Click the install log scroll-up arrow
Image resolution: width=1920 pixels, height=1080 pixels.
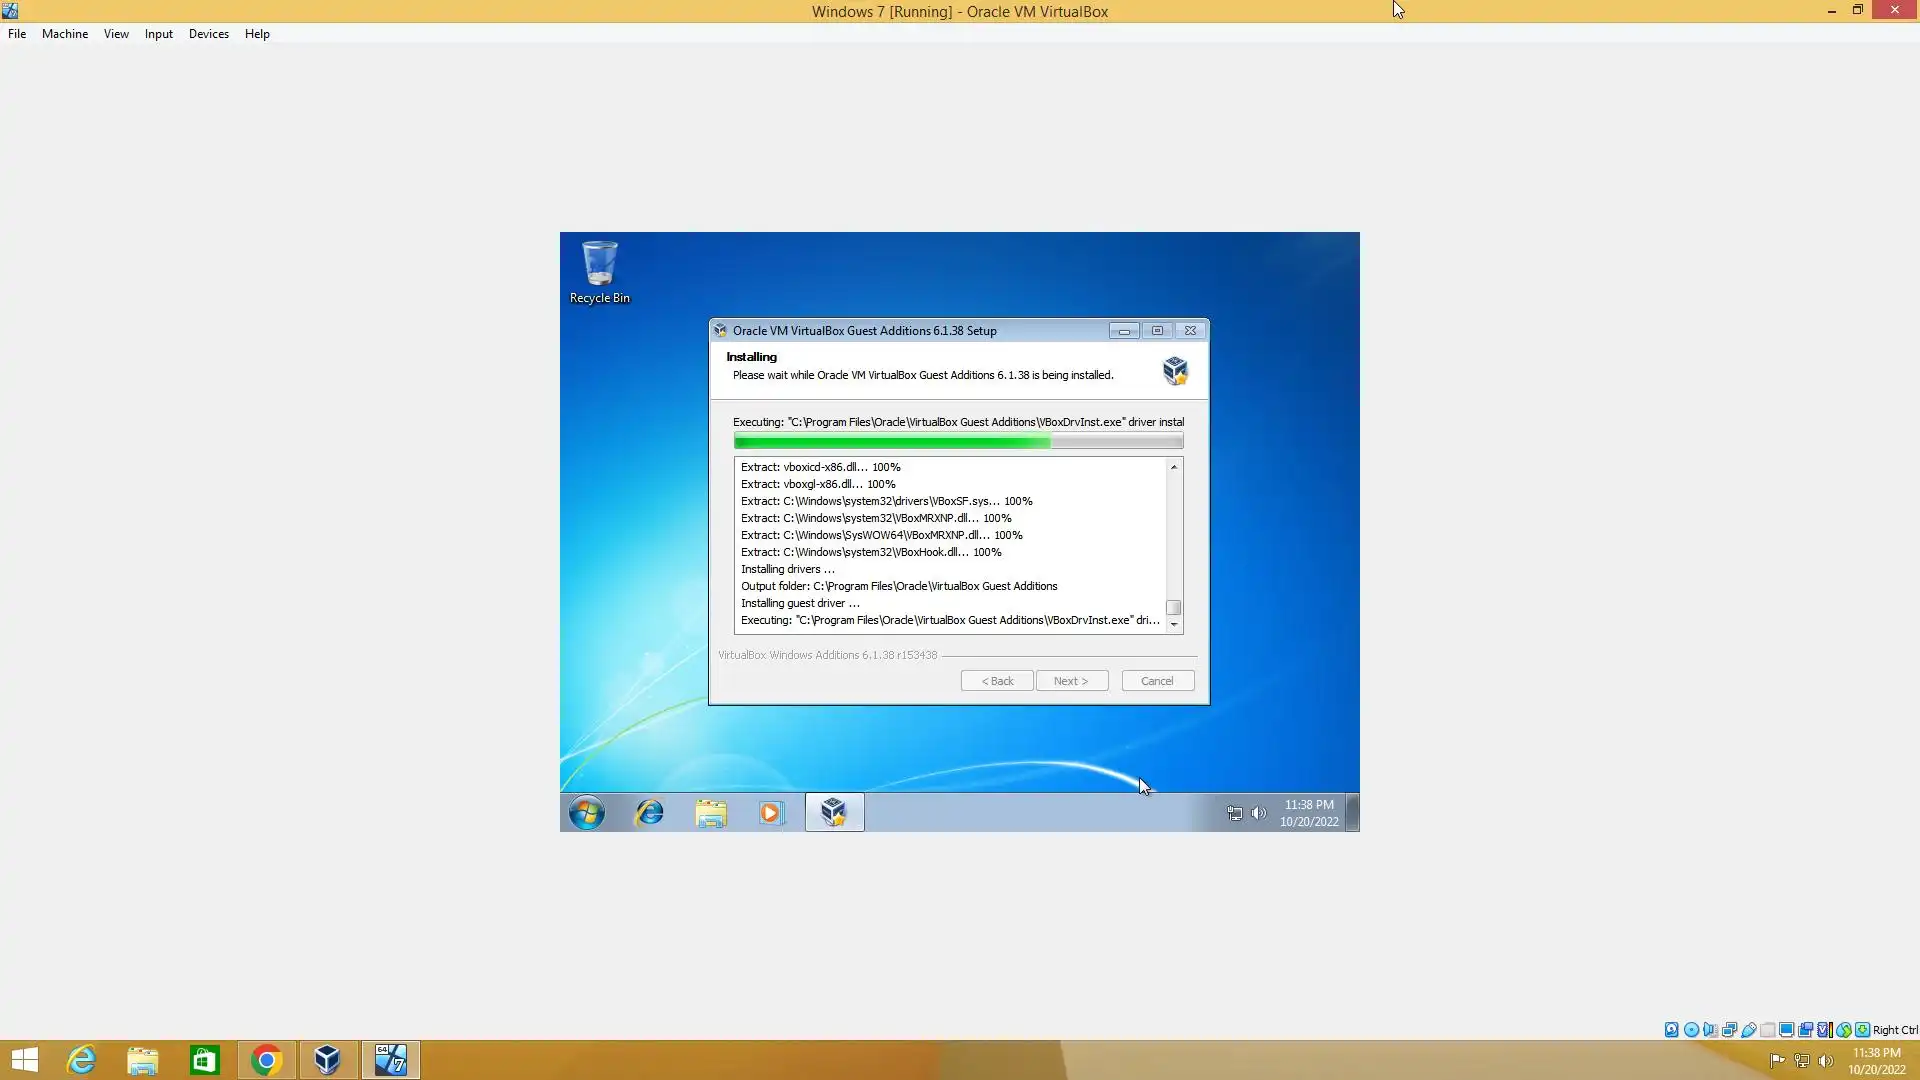1174,467
